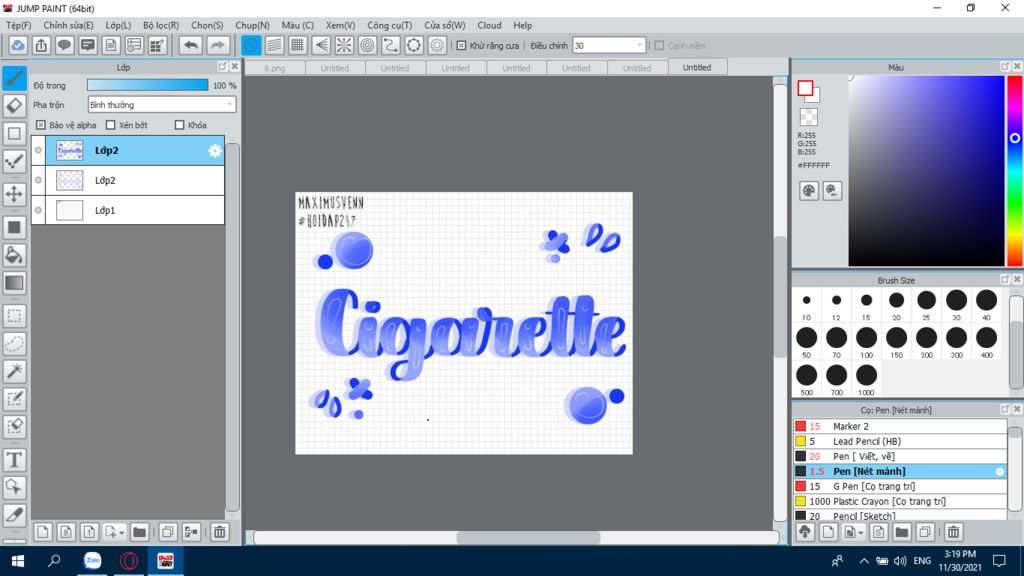Open Windows Start menu
Viewport: 1024px width, 576px height.
click(x=18, y=560)
